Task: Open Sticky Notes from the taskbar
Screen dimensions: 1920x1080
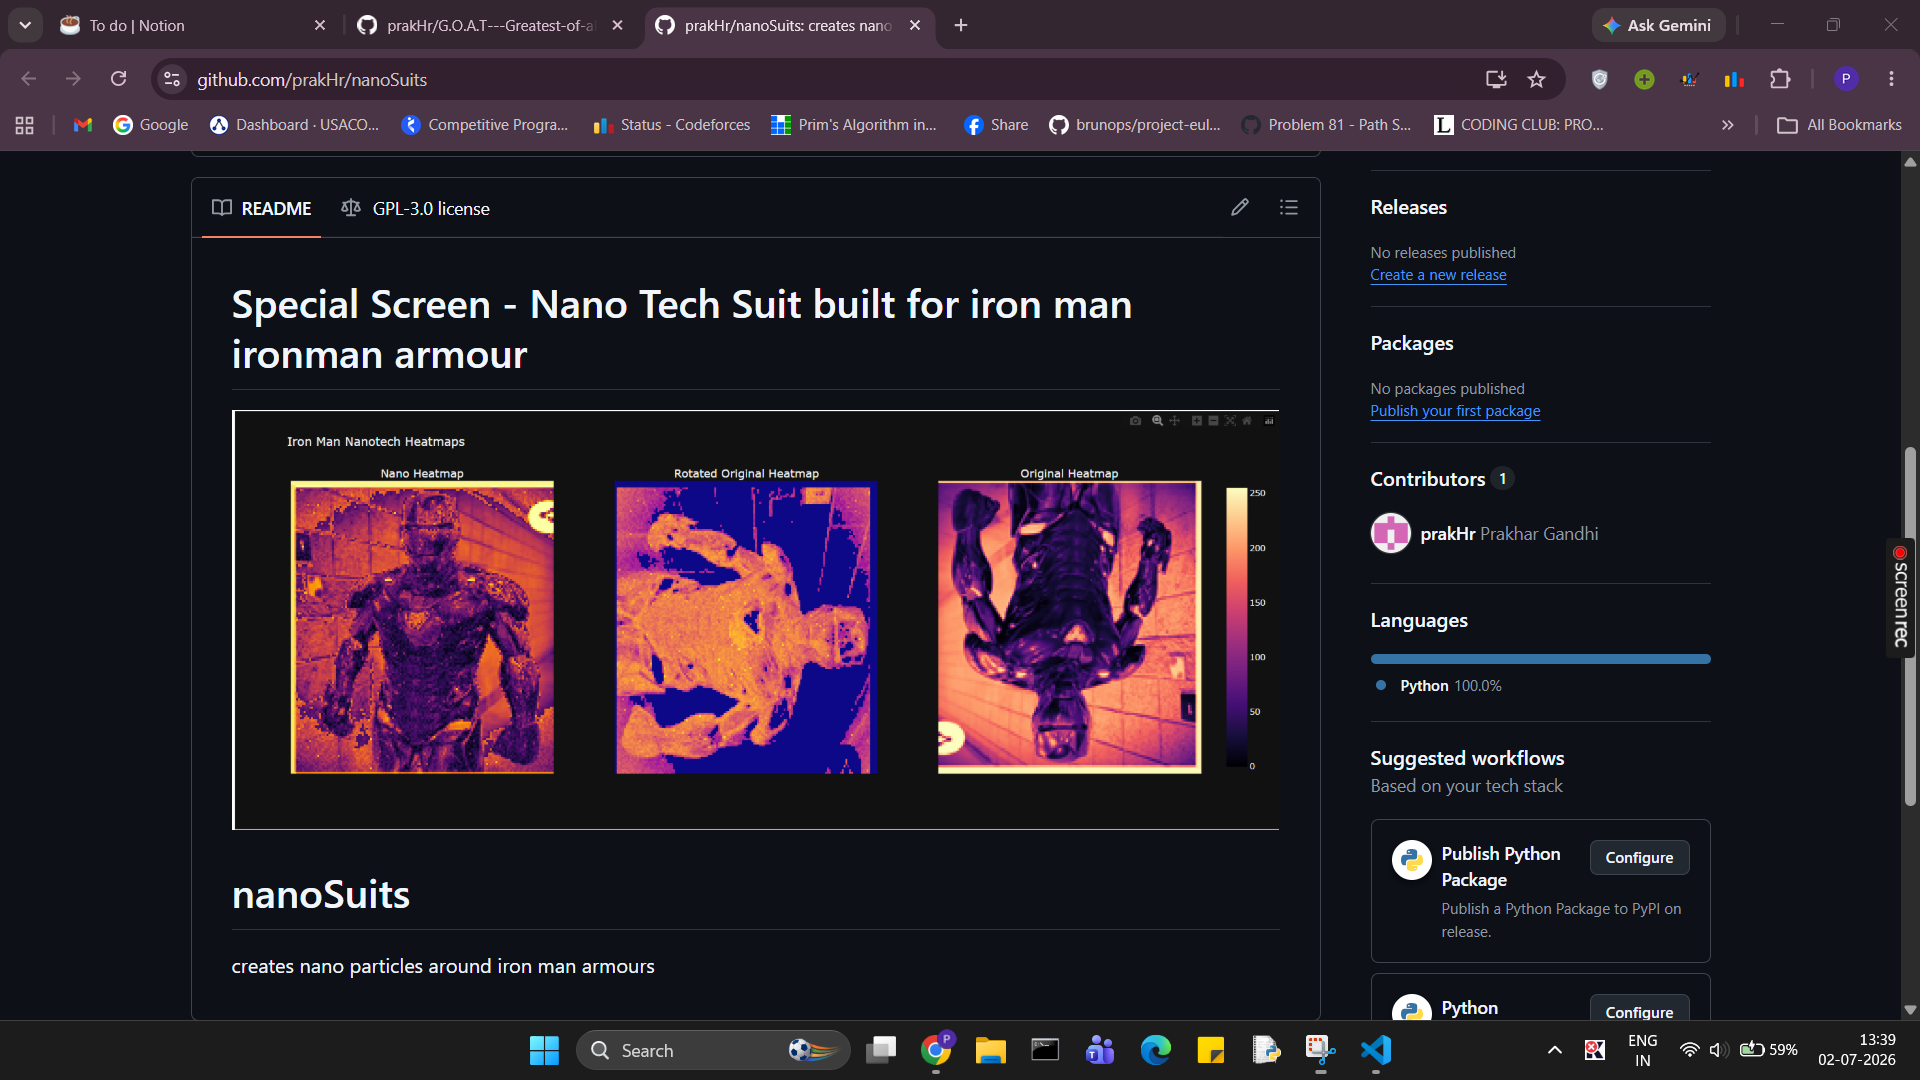Action: pyautogui.click(x=1210, y=1050)
